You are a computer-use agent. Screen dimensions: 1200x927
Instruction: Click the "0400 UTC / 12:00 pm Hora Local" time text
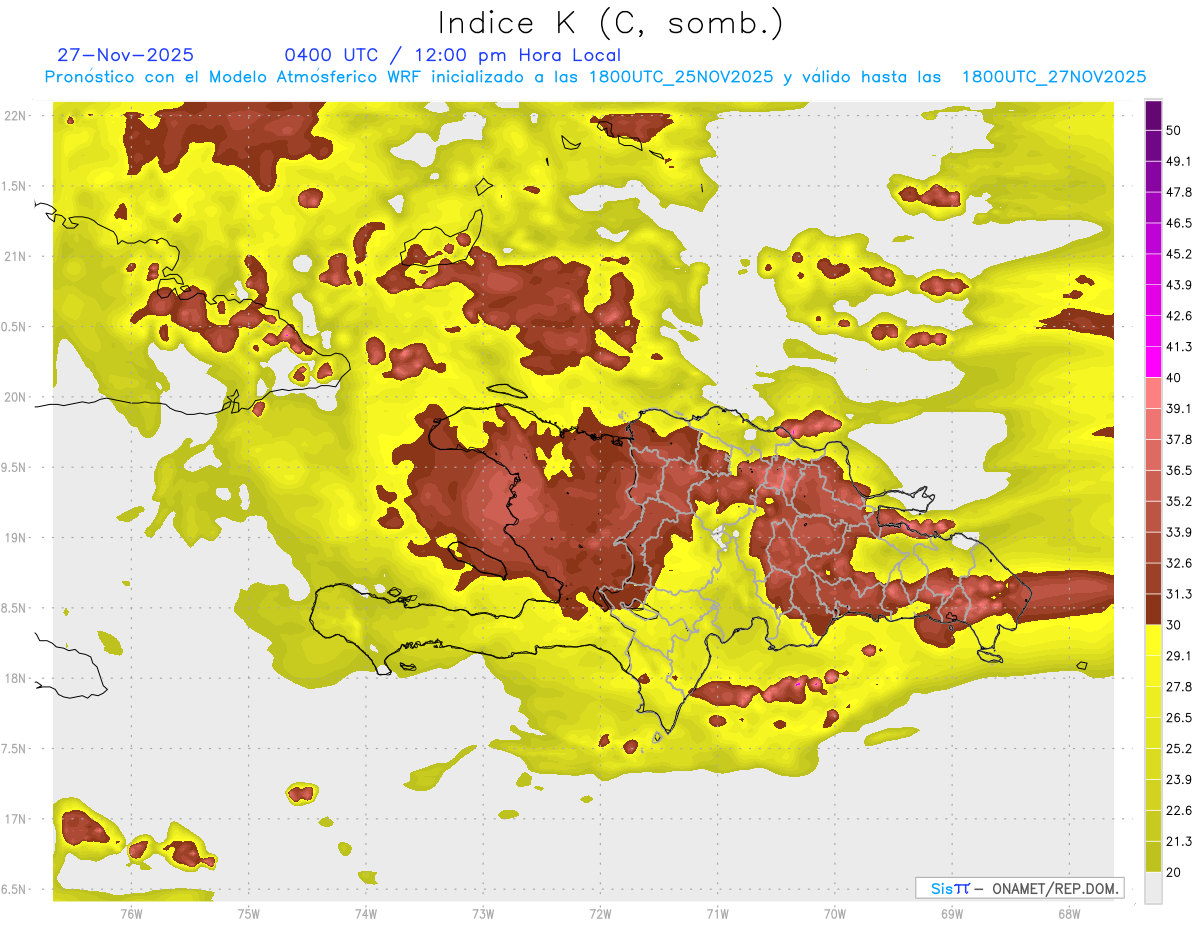[x=452, y=55]
